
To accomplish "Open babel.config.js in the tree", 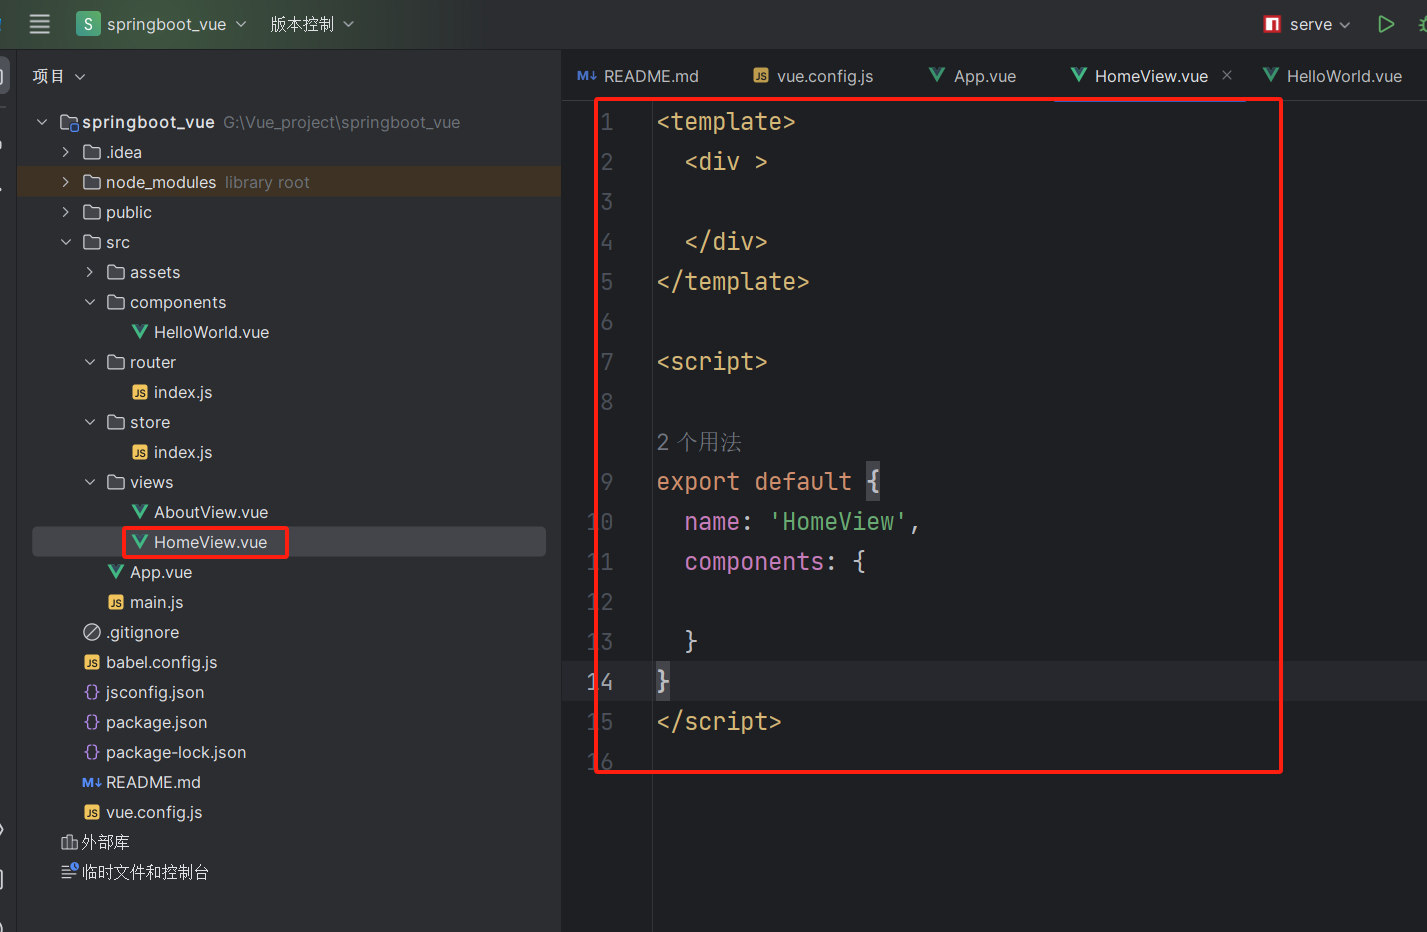I will [162, 662].
